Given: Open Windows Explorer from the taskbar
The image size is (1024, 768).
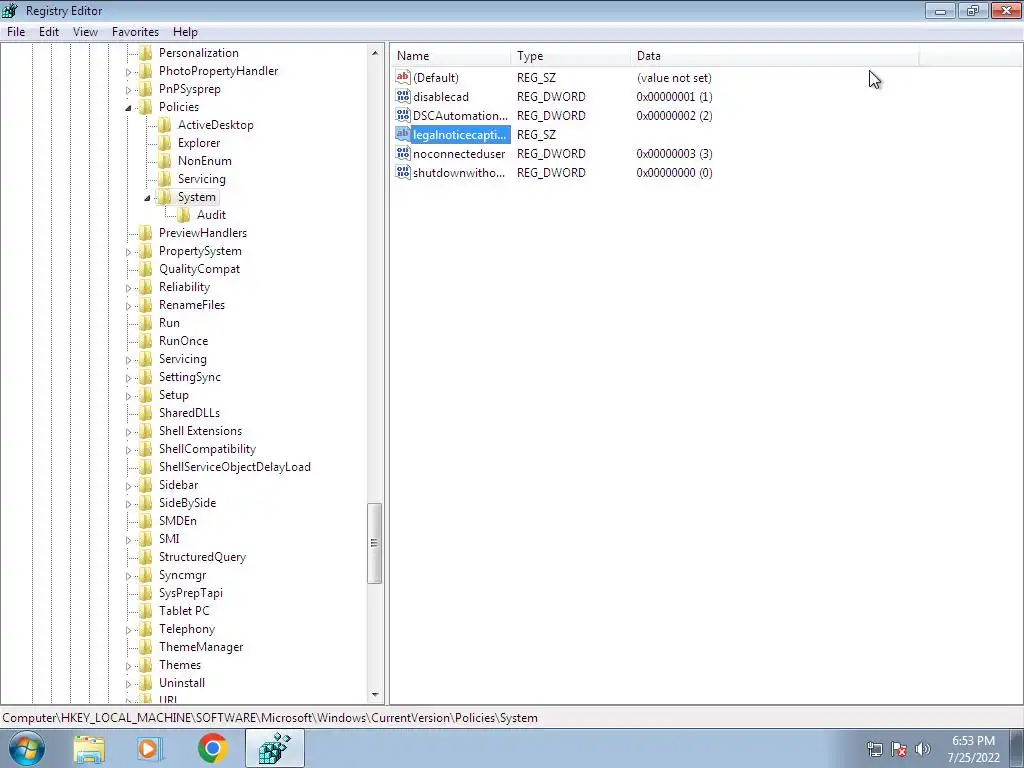Looking at the screenshot, I should tap(89, 748).
